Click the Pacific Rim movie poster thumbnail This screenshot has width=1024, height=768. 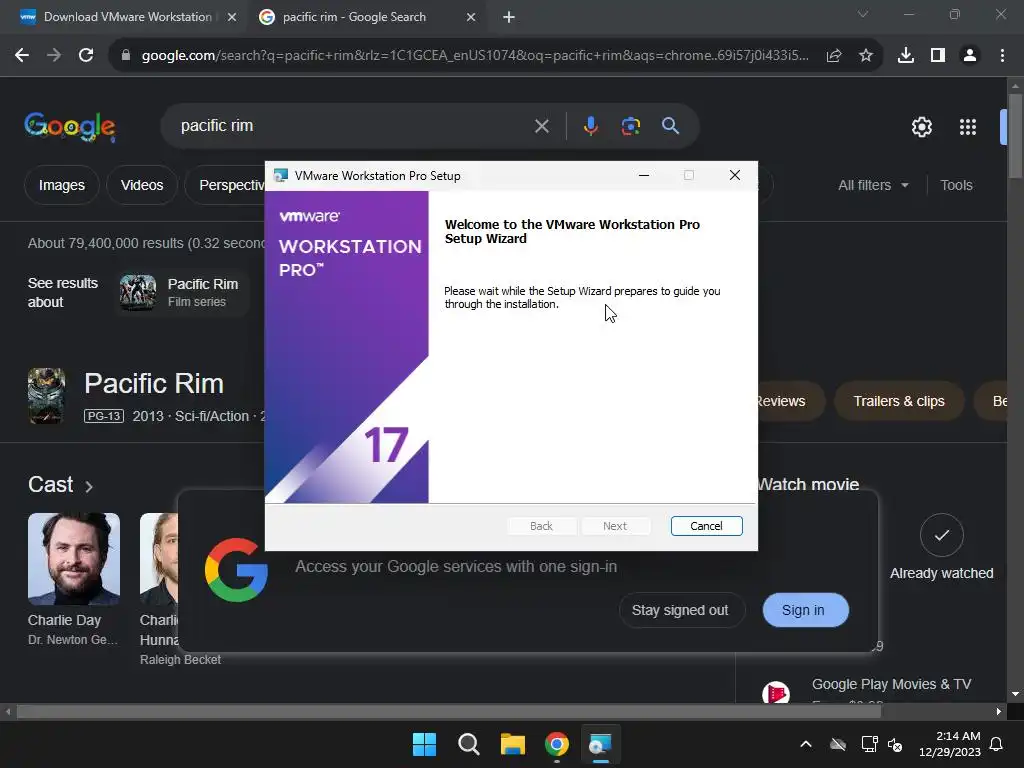pyautogui.click(x=46, y=396)
